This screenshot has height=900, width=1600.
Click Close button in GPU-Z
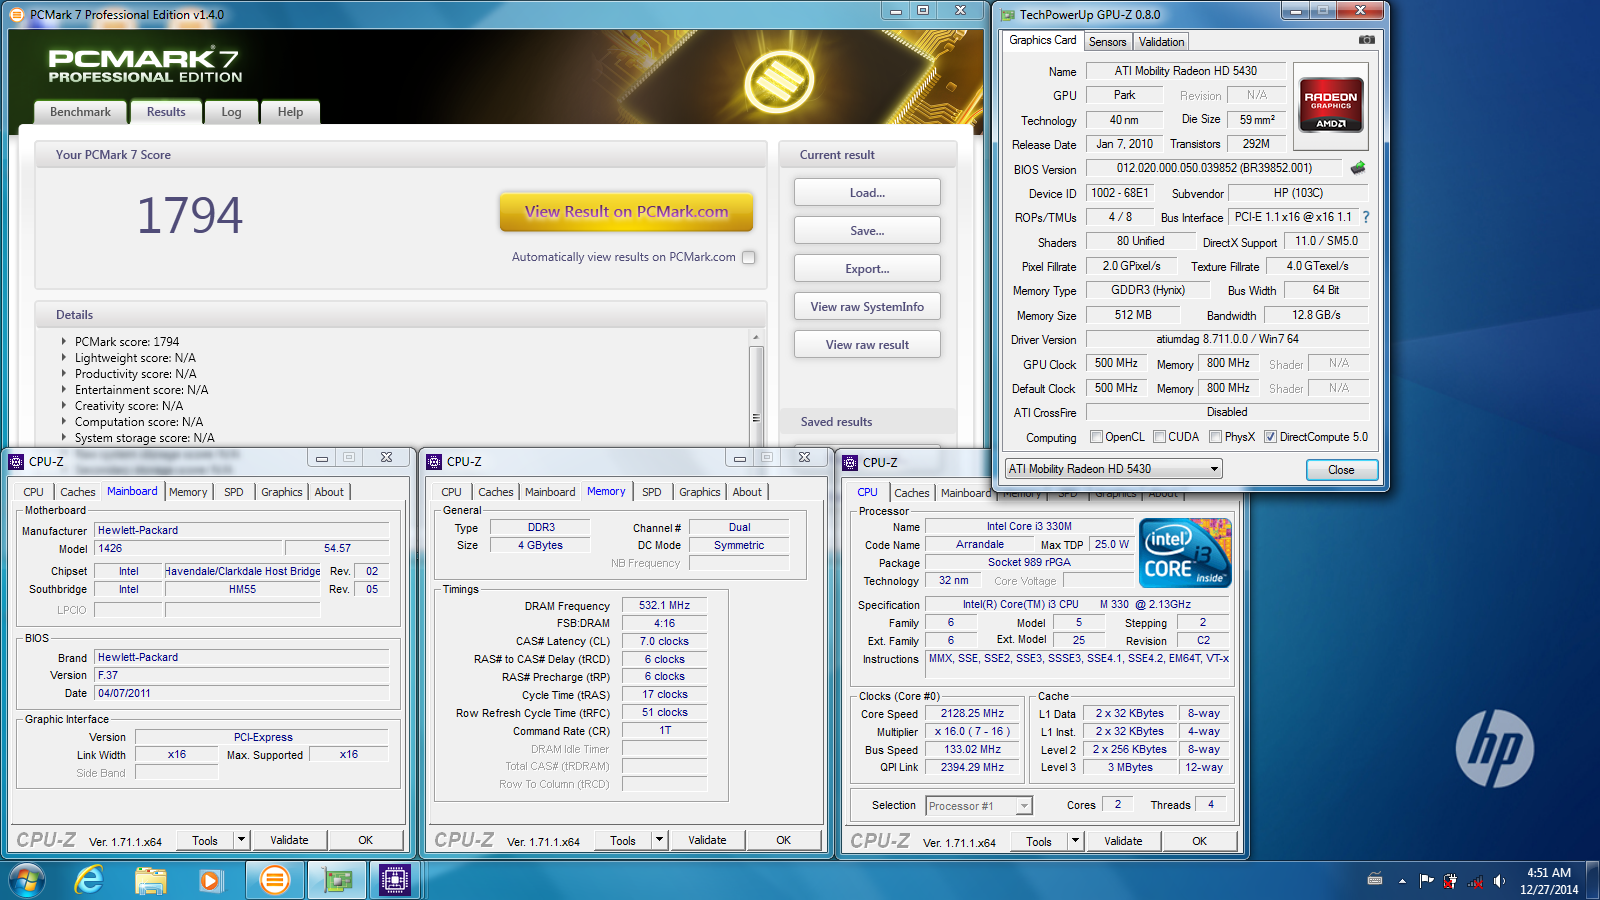coord(1341,470)
